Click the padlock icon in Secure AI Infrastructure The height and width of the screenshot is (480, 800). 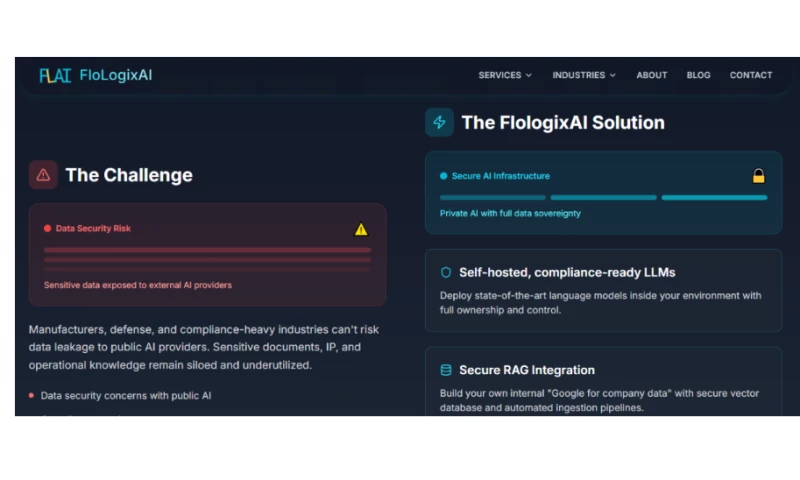point(758,176)
